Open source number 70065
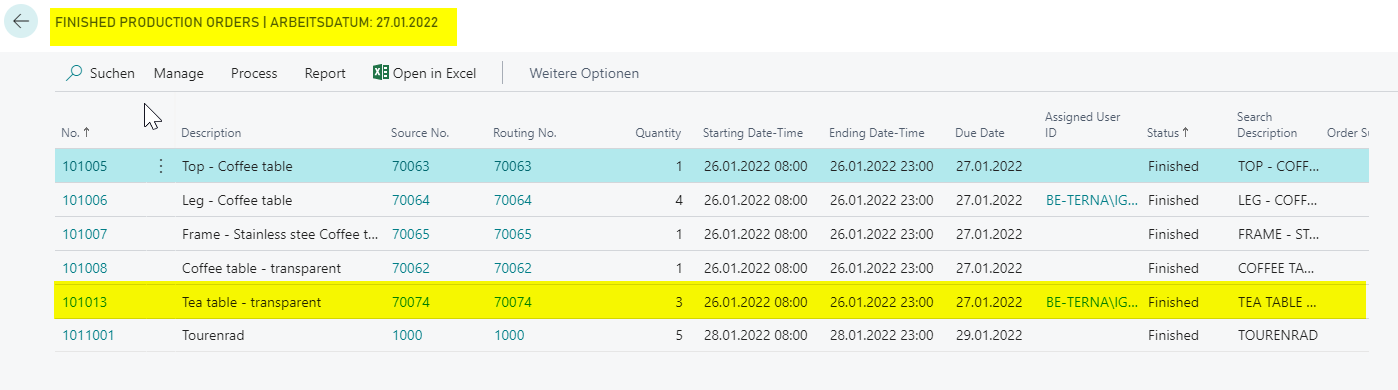 pos(411,234)
